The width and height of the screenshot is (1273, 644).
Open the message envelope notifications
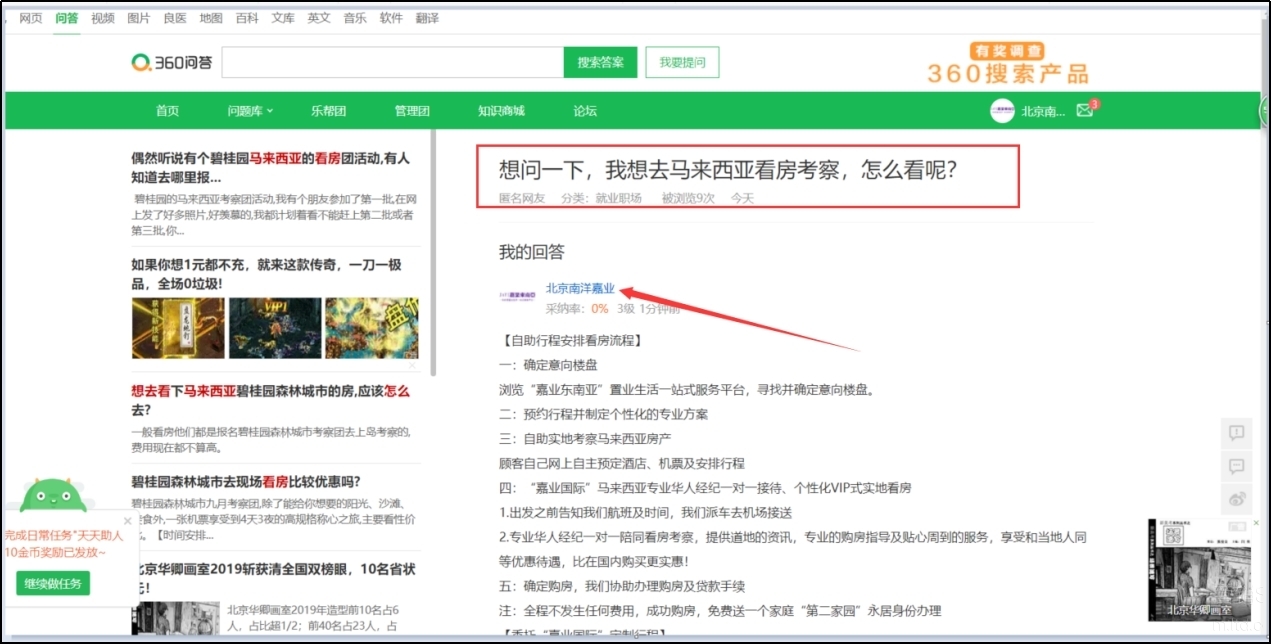(1085, 111)
